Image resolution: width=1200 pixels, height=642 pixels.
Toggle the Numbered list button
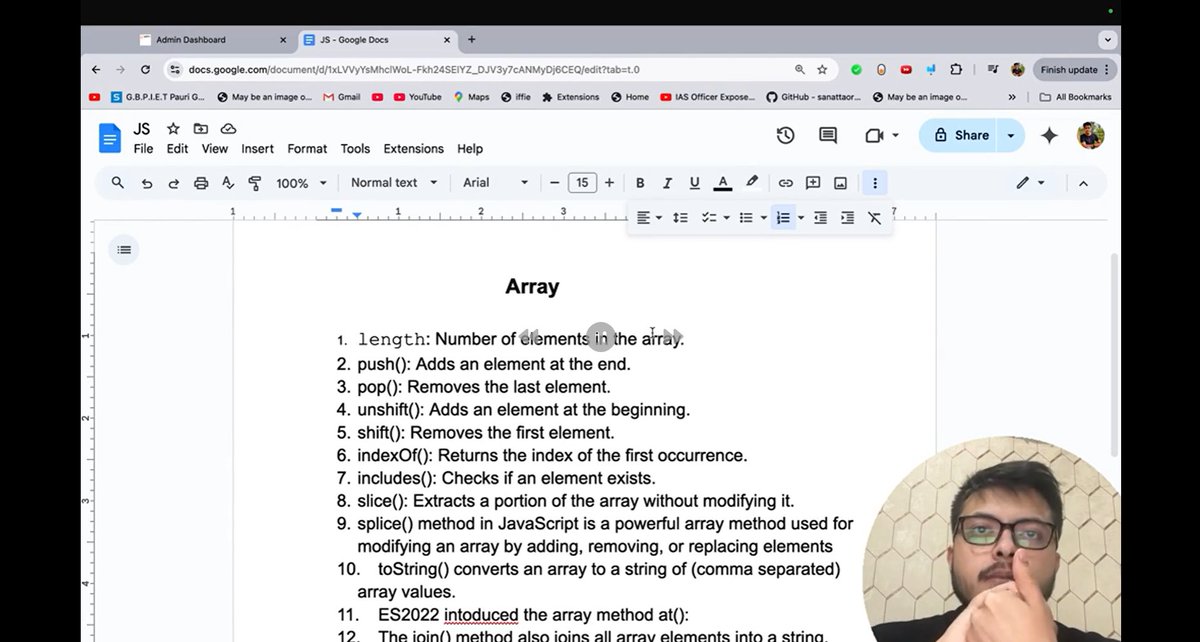click(783, 218)
